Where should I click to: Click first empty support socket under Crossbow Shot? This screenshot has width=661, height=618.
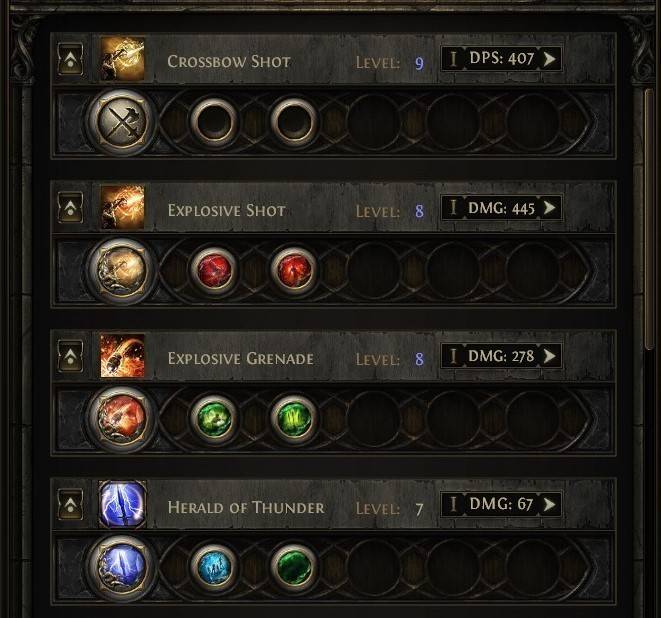pyautogui.click(x=214, y=123)
